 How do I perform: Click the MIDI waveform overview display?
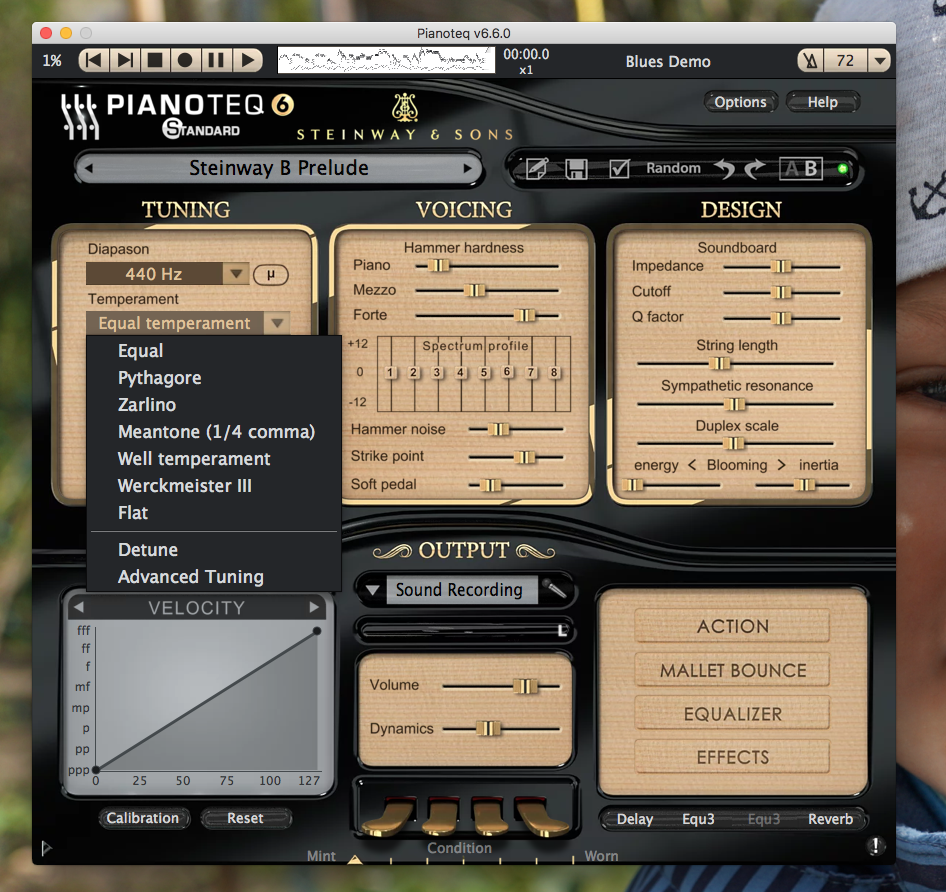(386, 60)
